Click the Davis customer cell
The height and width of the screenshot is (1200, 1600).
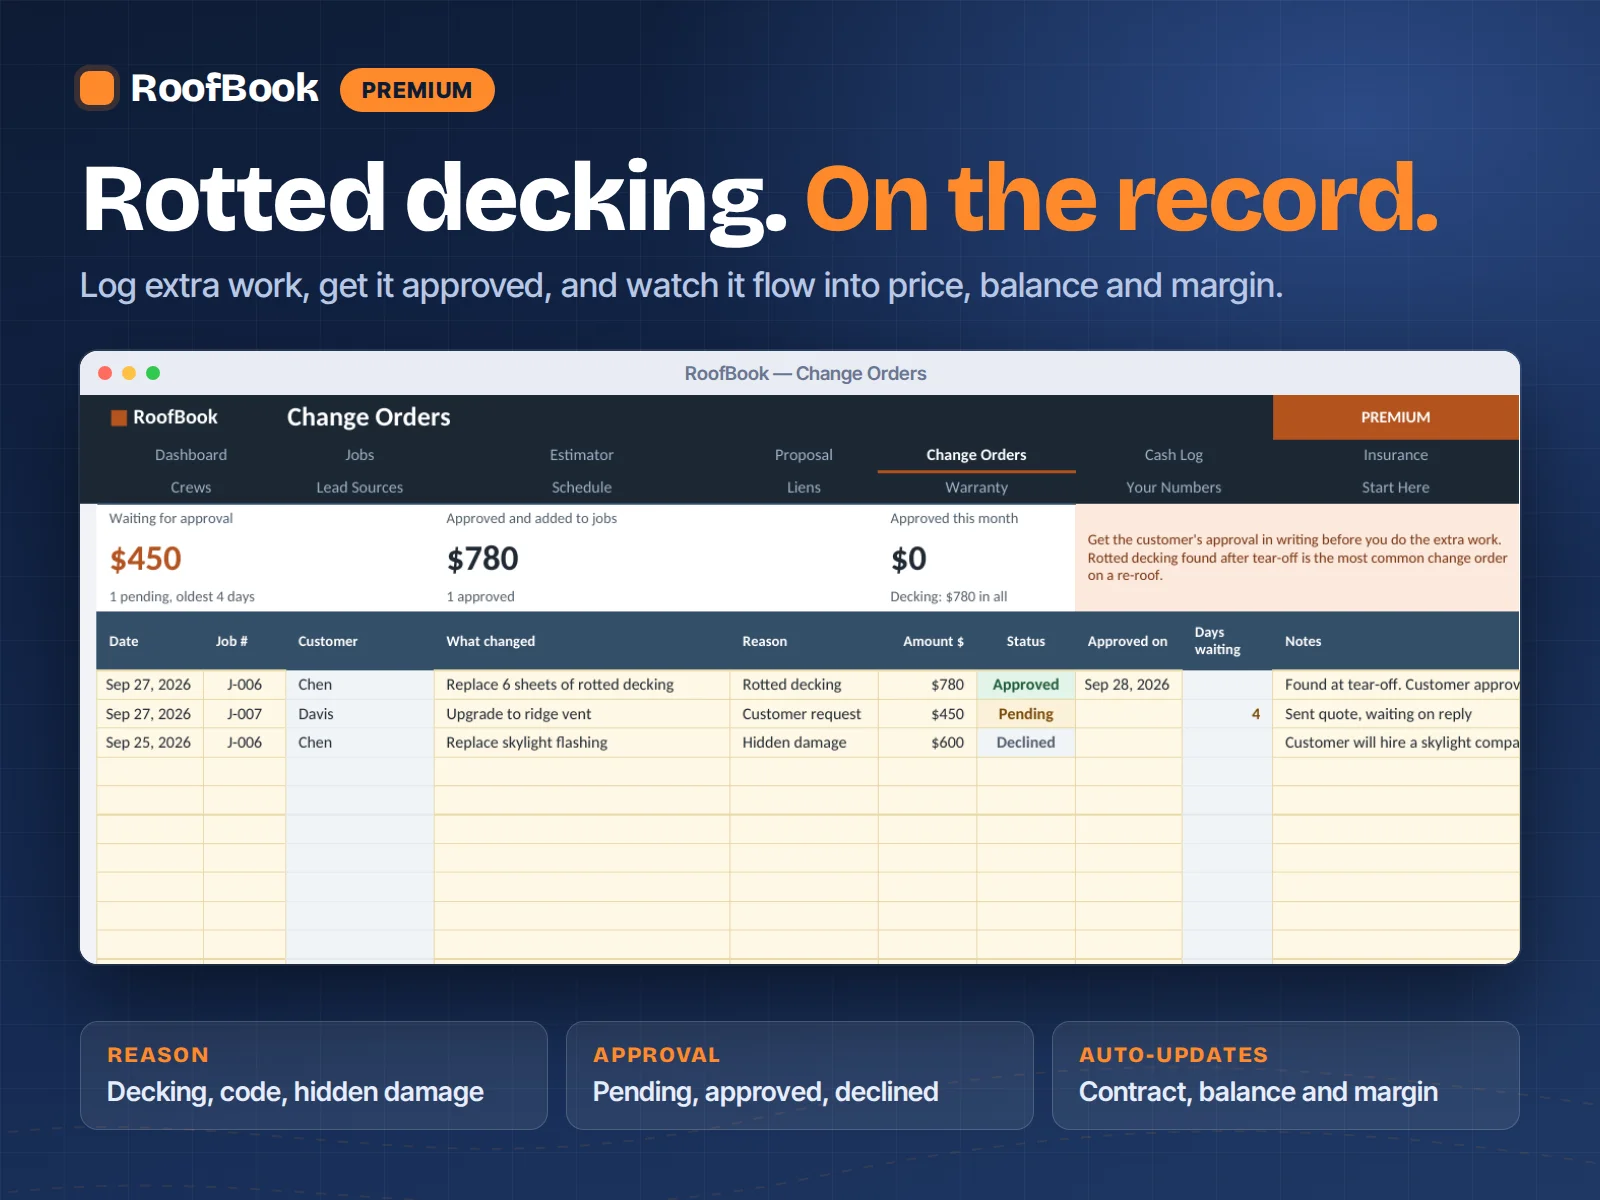coord(360,714)
